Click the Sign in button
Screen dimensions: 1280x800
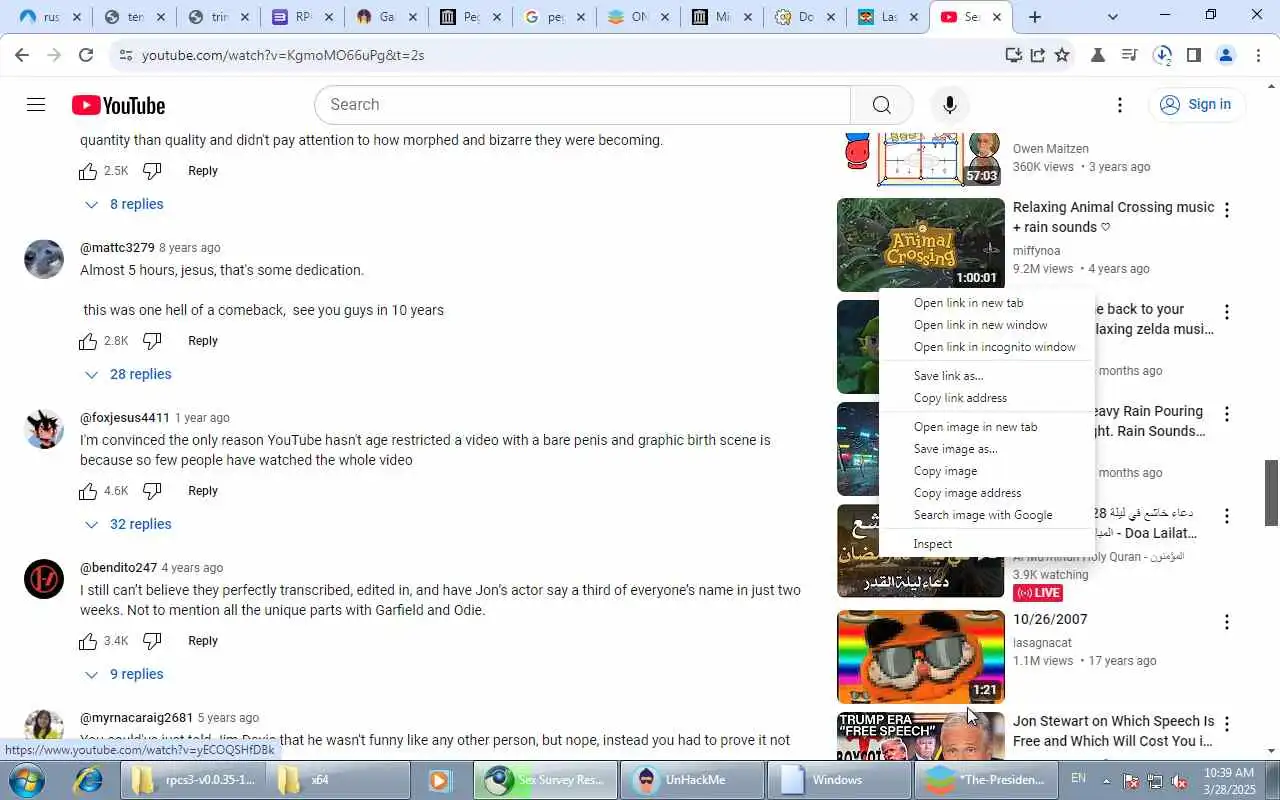pyautogui.click(x=1196, y=105)
